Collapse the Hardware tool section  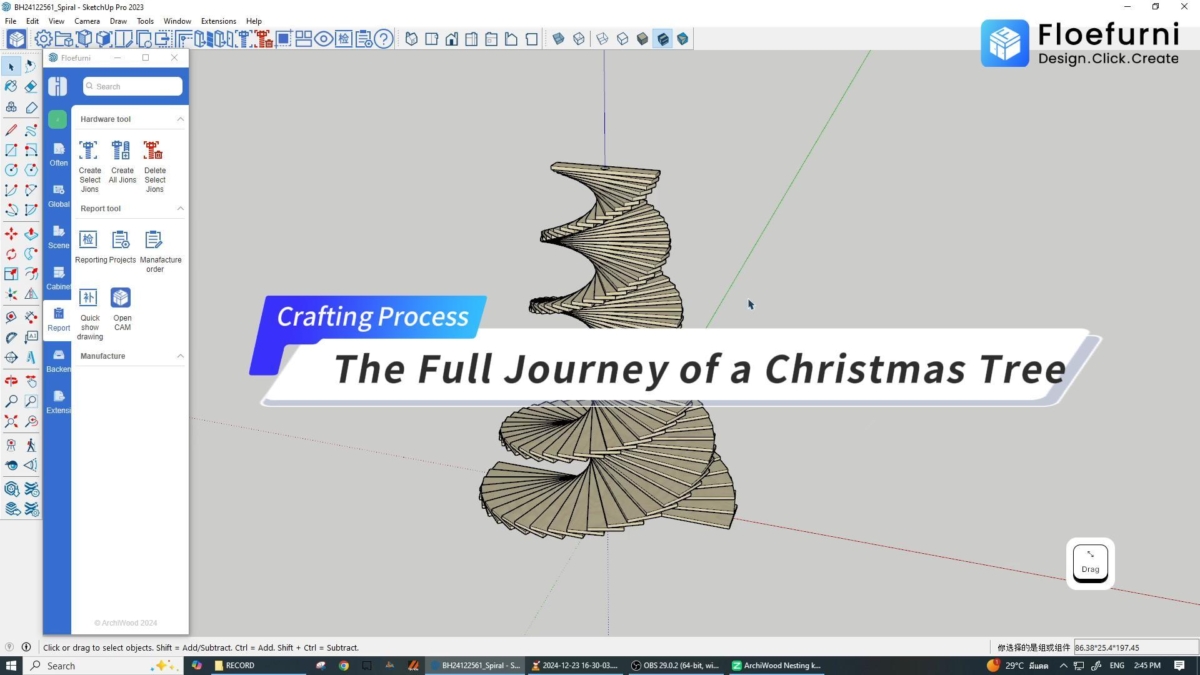(180, 119)
